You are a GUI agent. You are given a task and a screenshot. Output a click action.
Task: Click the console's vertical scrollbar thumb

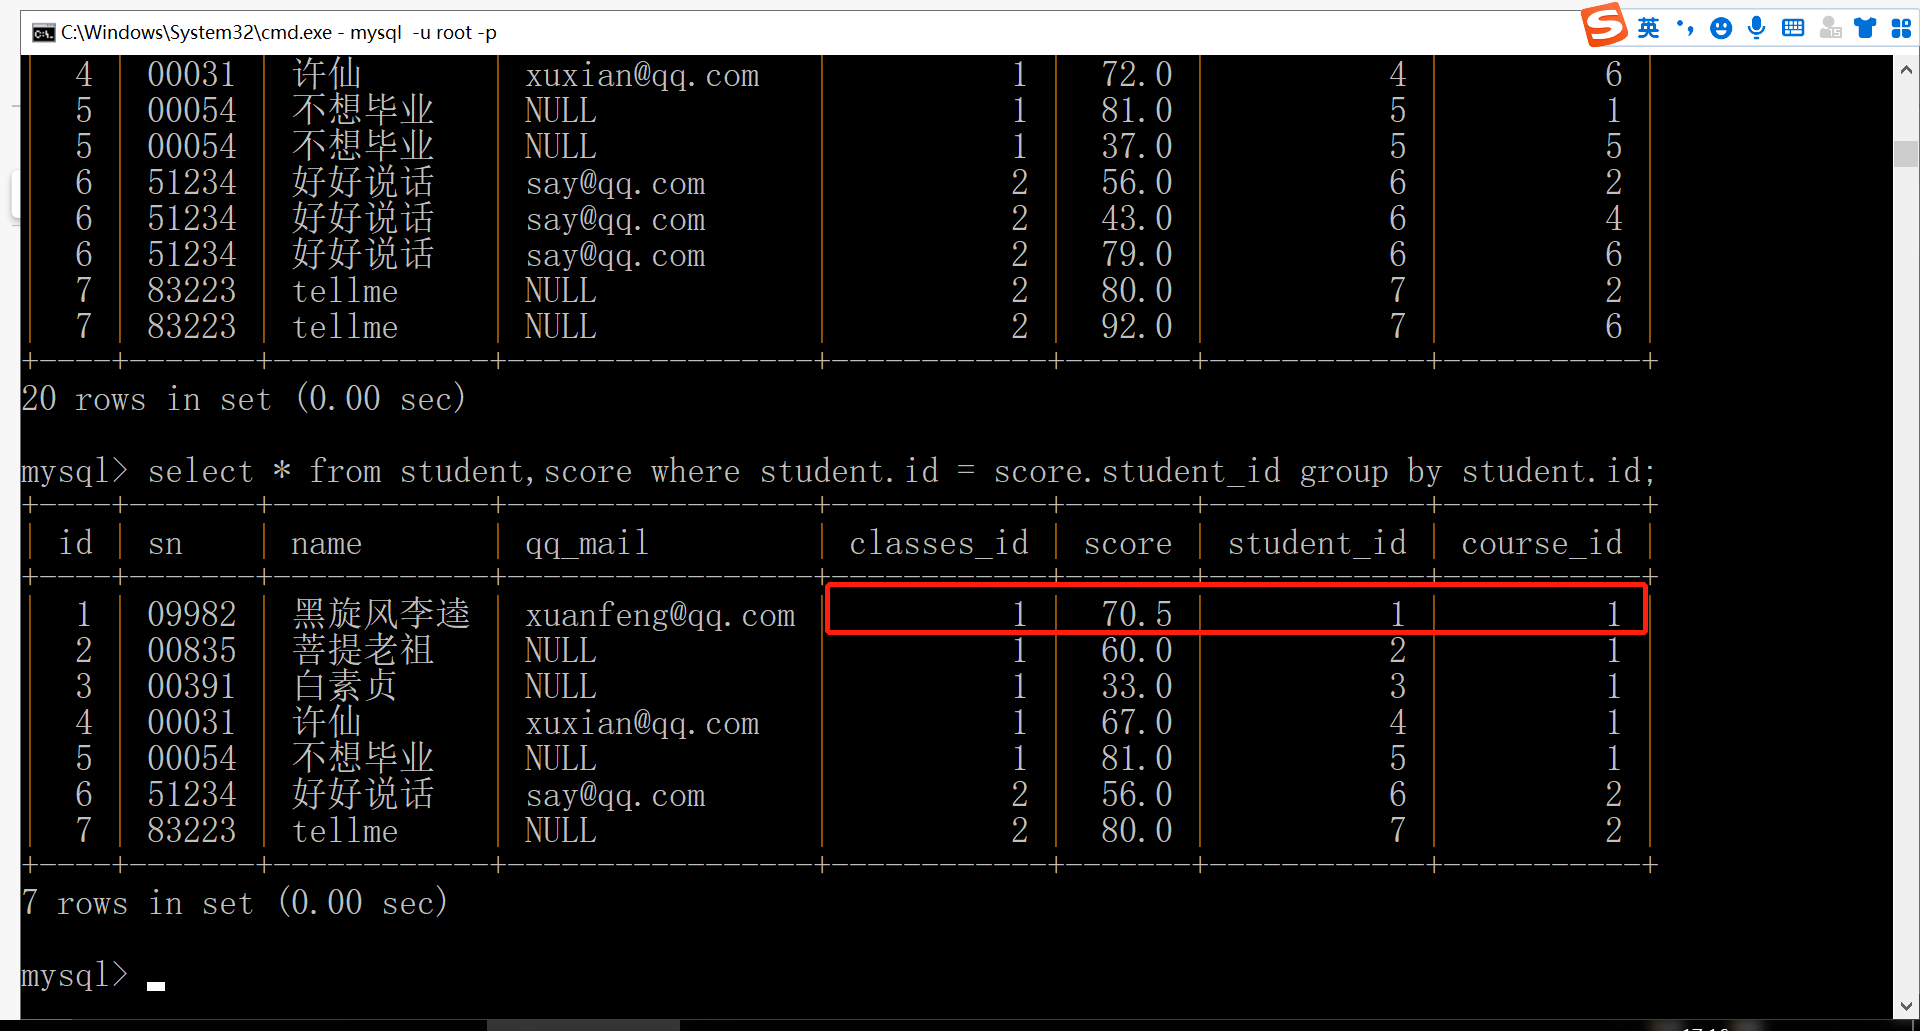tap(1906, 154)
